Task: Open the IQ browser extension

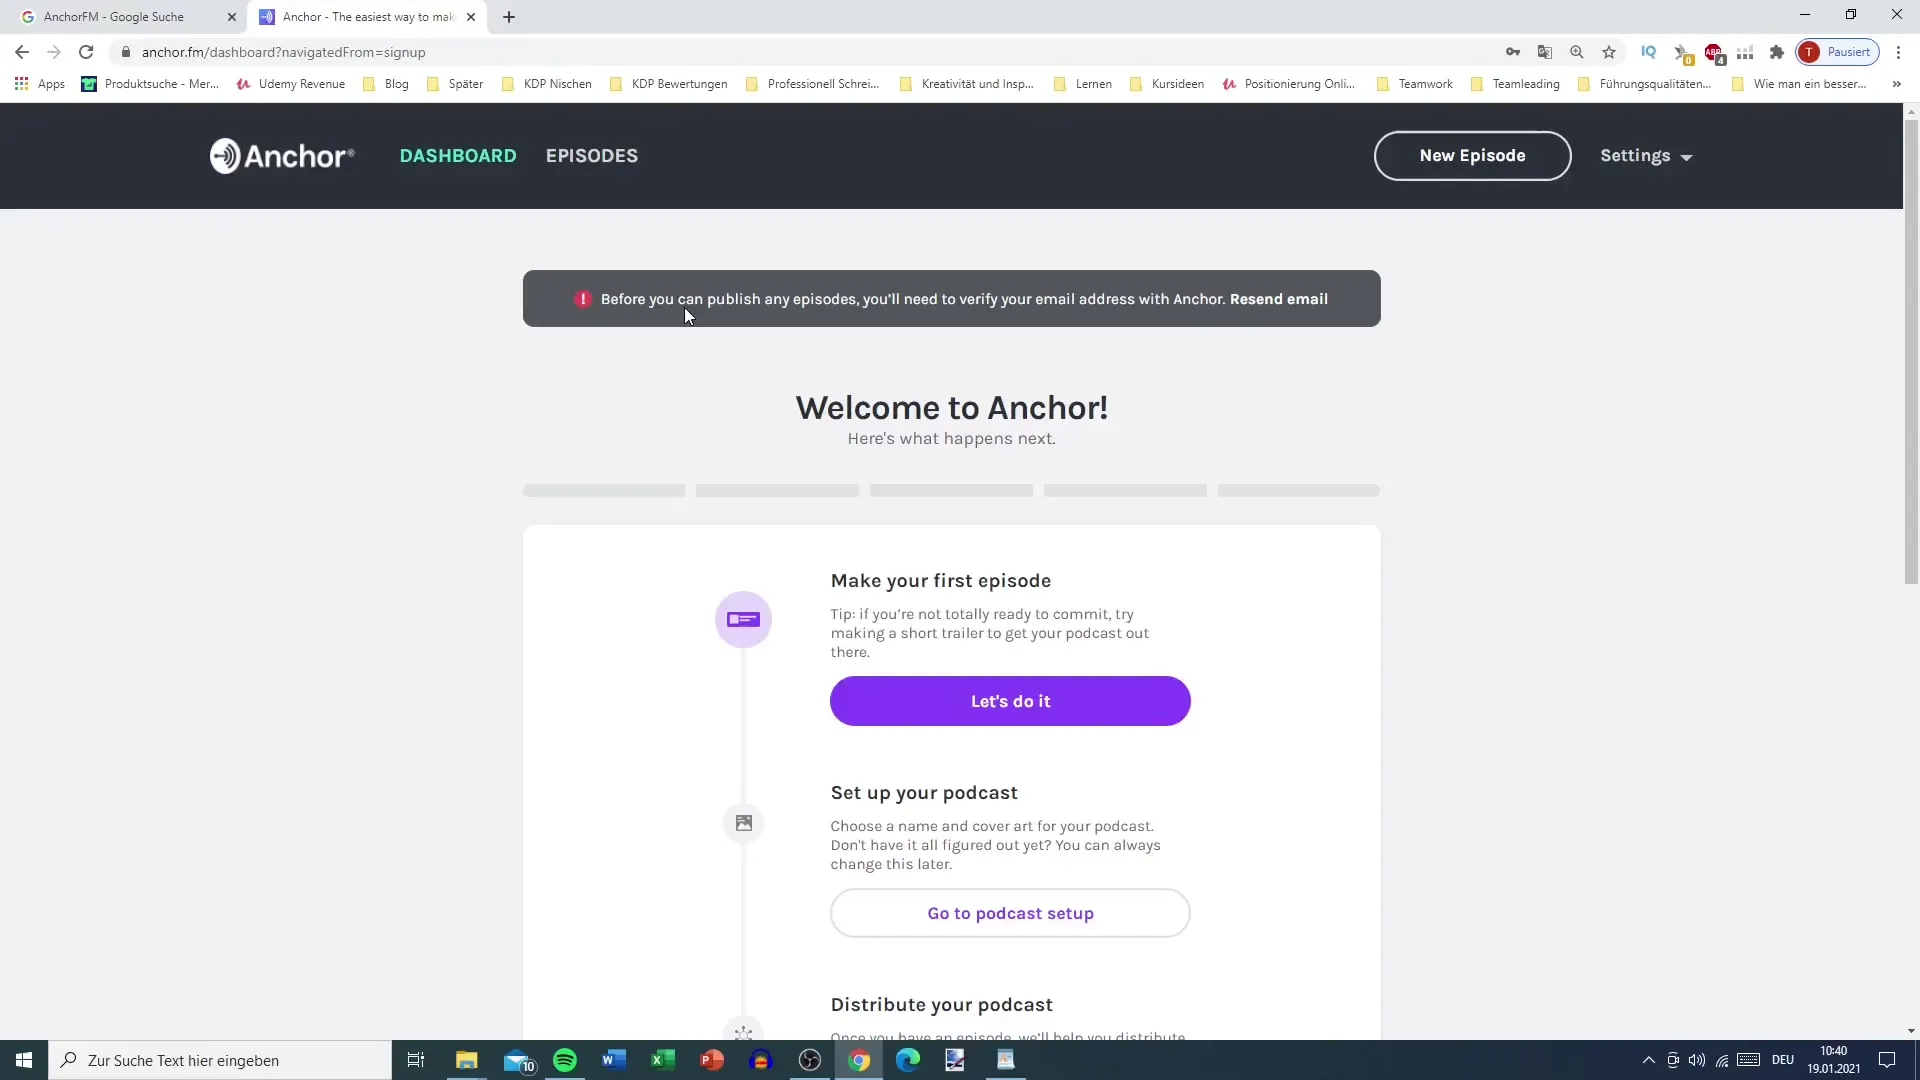Action: 1648,52
